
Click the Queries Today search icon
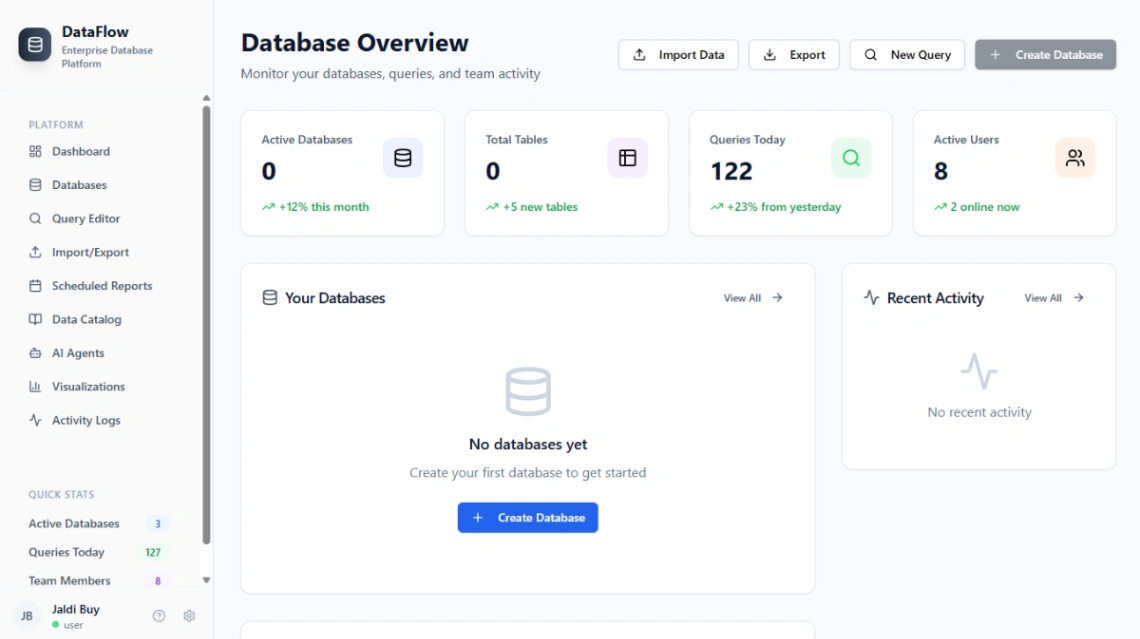tap(851, 158)
